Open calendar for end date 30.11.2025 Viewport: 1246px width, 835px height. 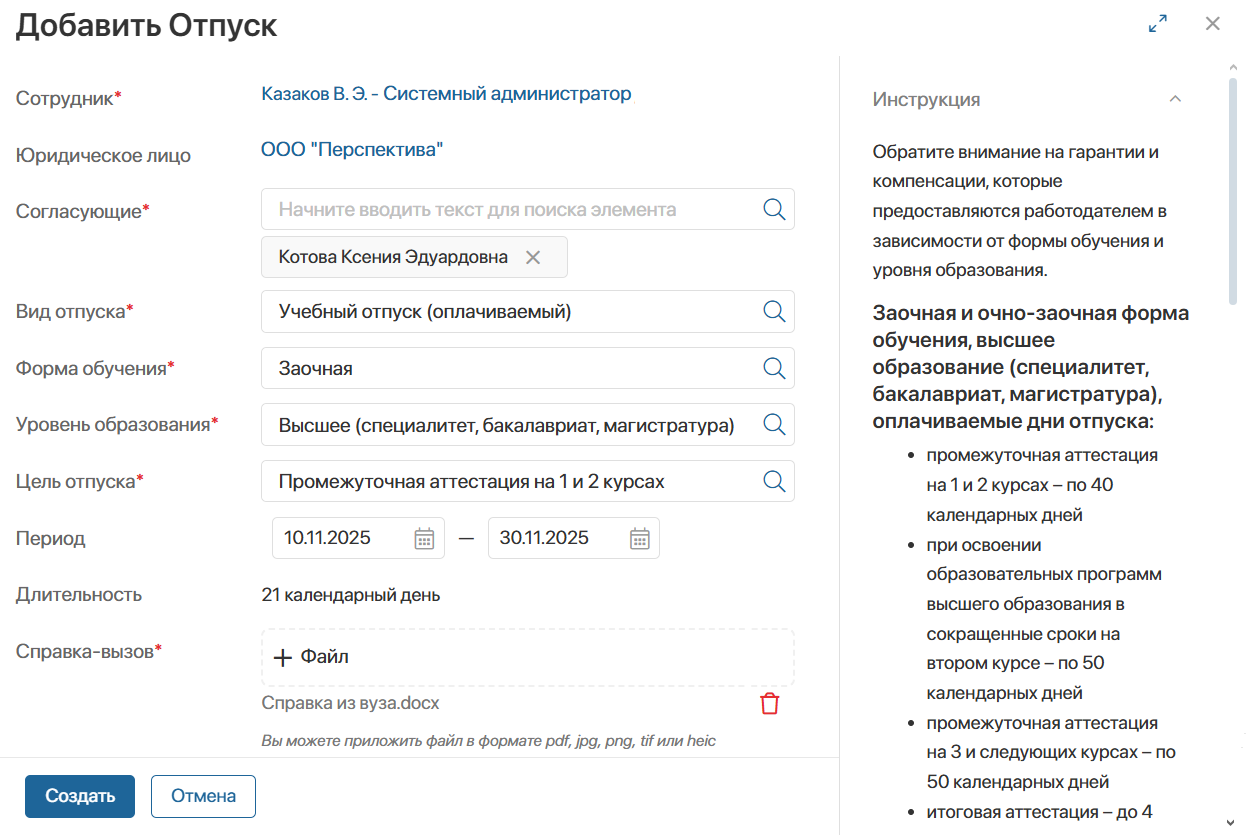click(x=640, y=538)
